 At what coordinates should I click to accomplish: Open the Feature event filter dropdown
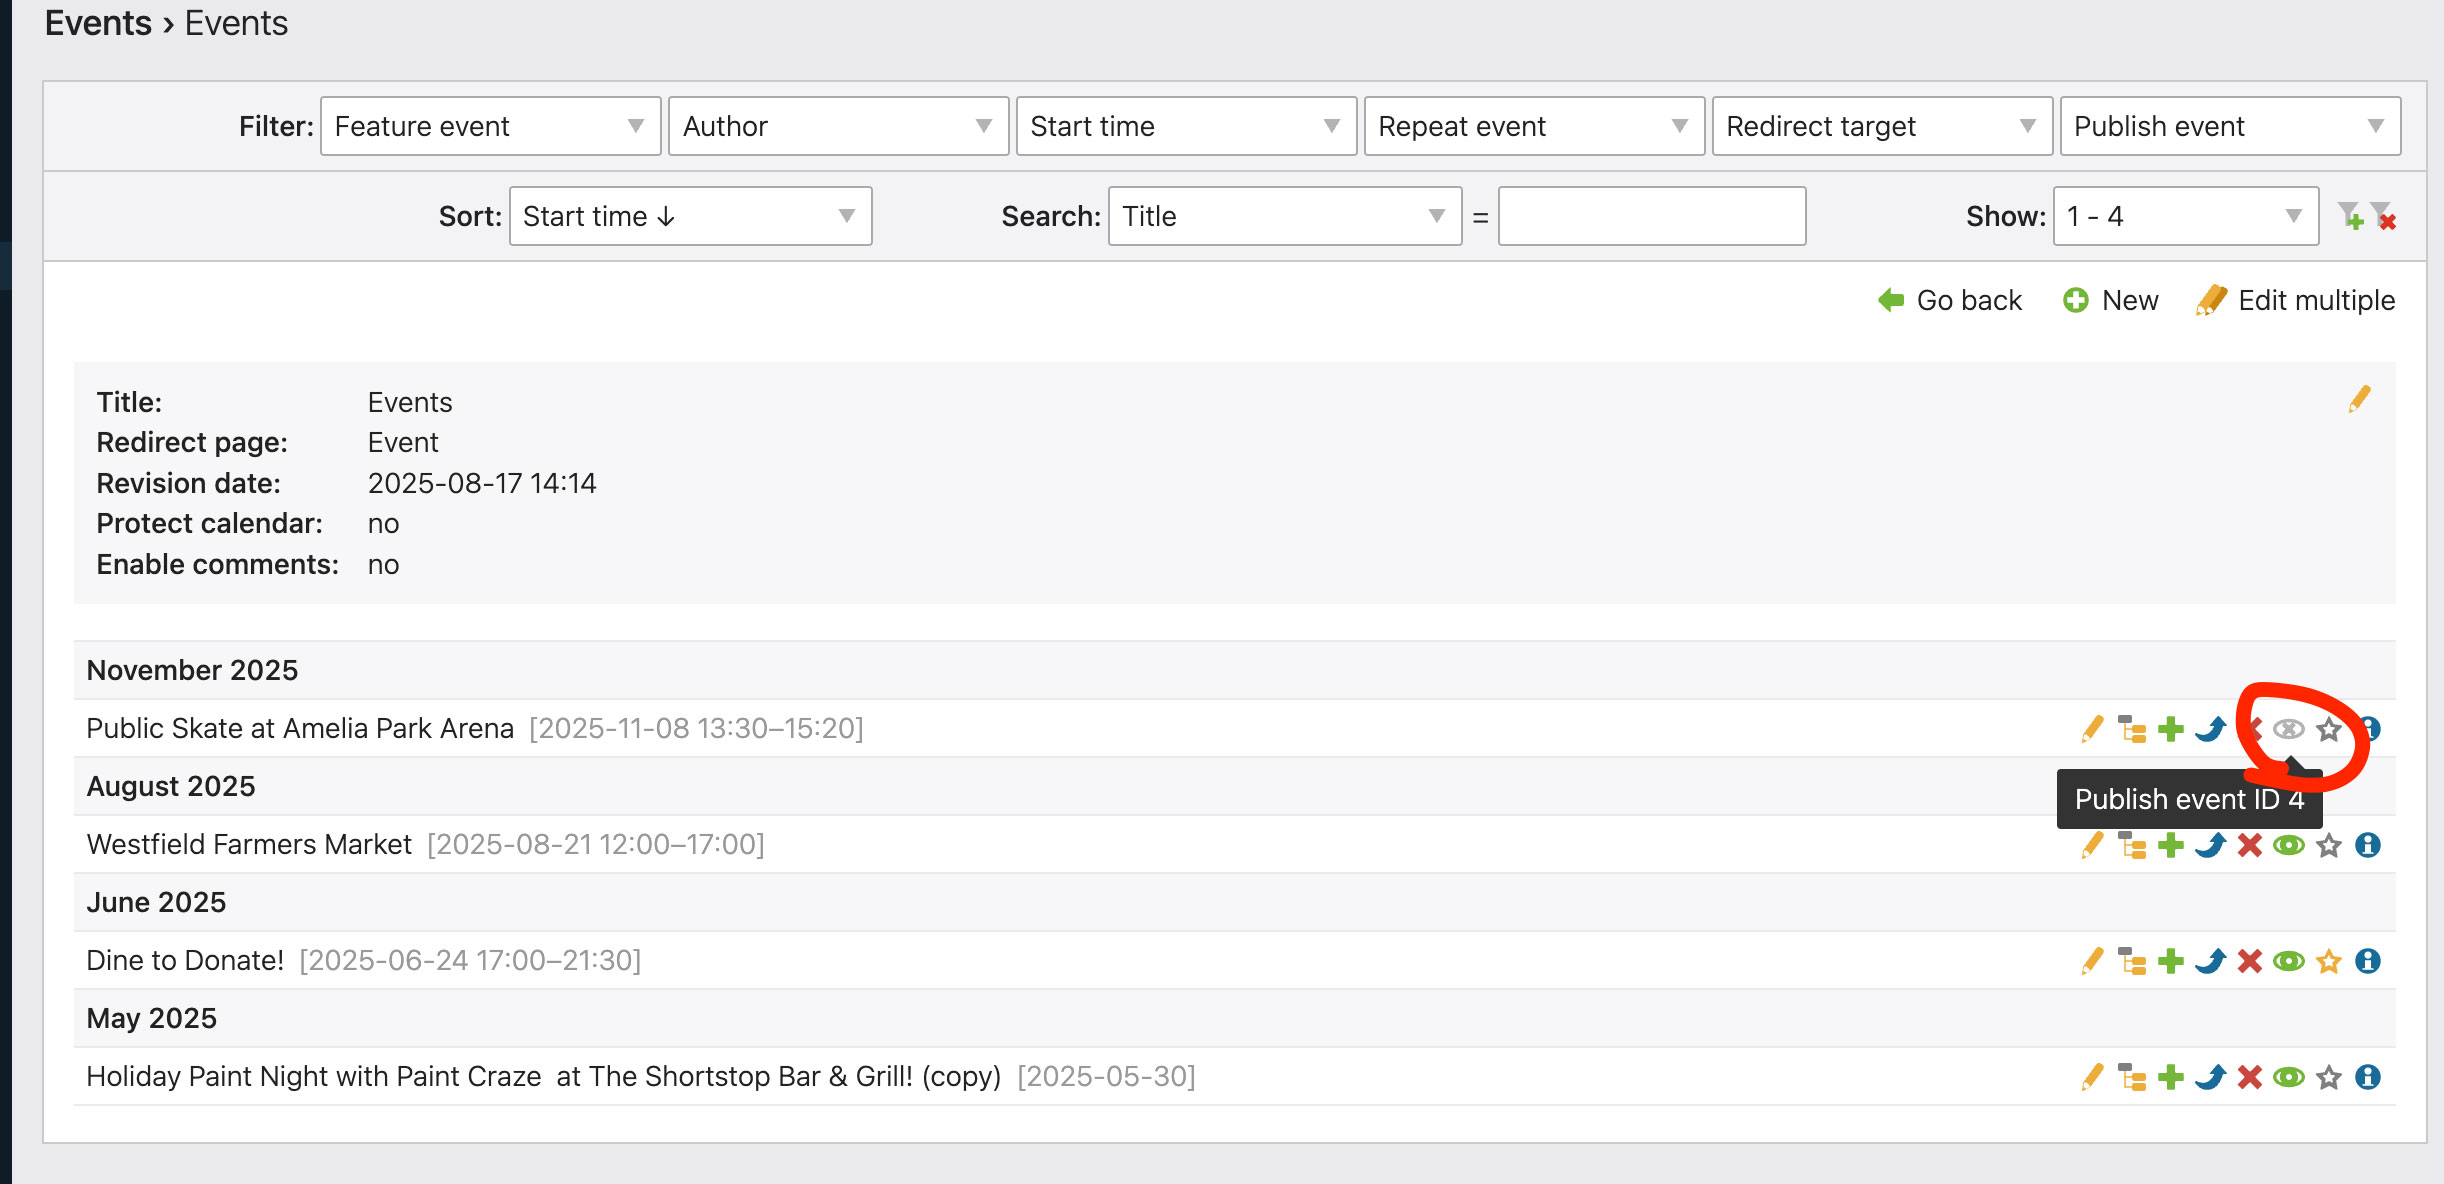click(x=490, y=126)
